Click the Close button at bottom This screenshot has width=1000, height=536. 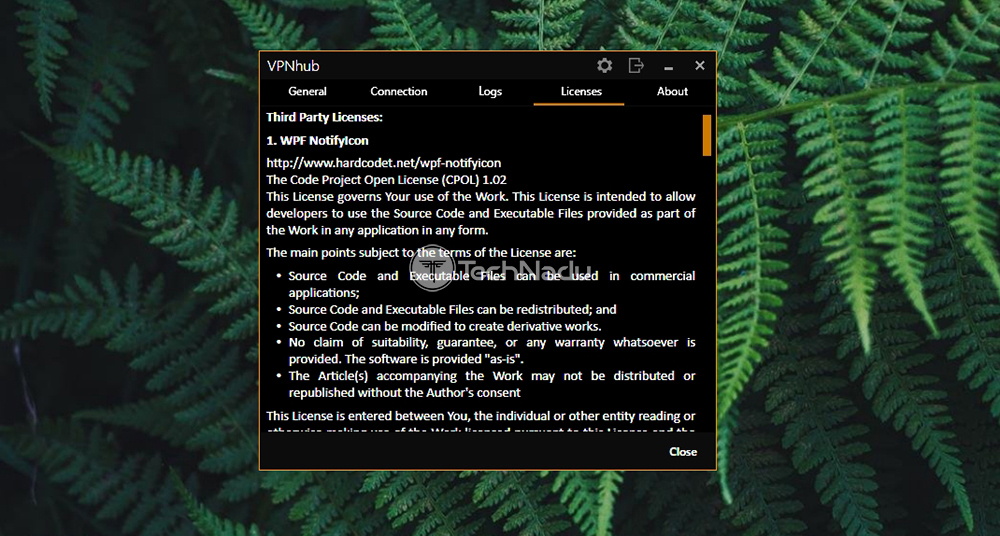[682, 452]
